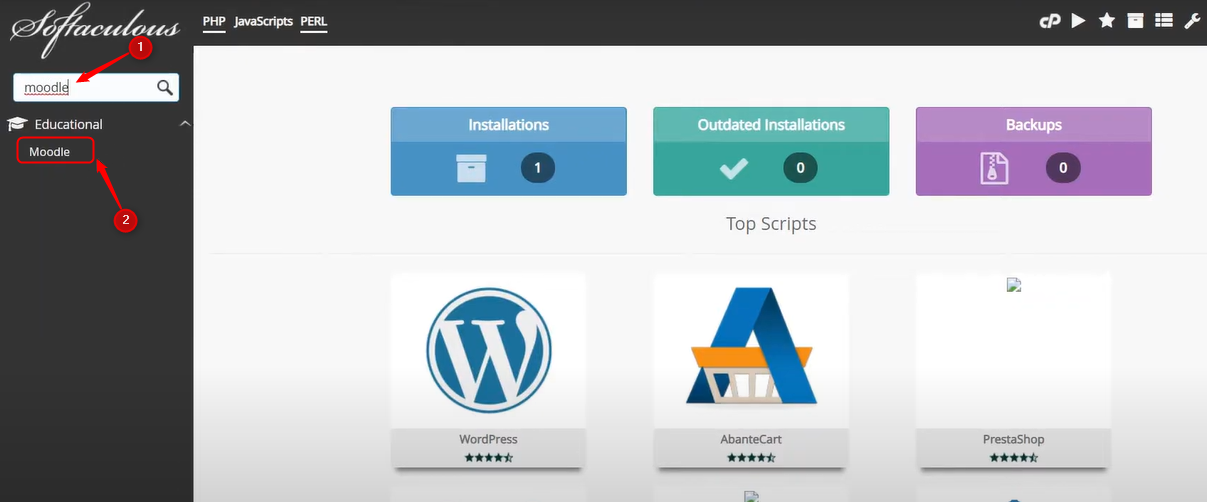The height and width of the screenshot is (502, 1207).
Task: Click the Backups count badge 0
Action: coord(1063,168)
